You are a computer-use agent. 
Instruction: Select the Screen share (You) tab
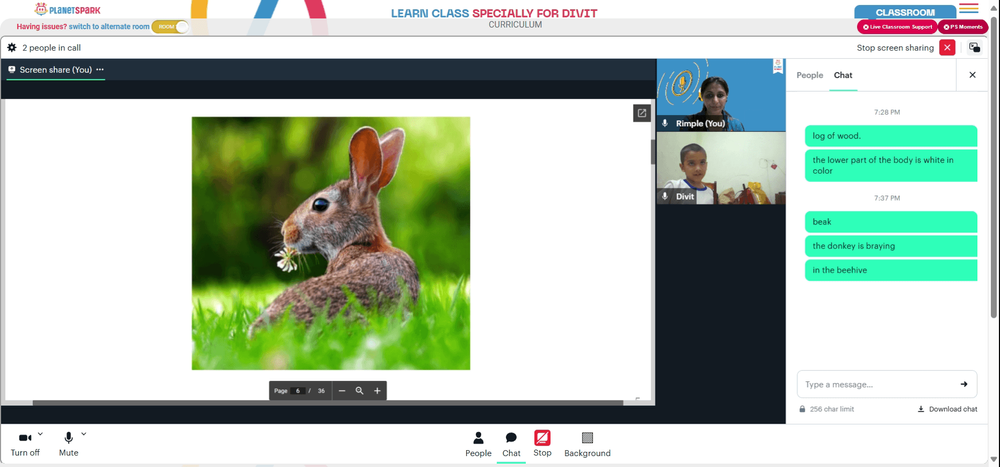click(55, 70)
